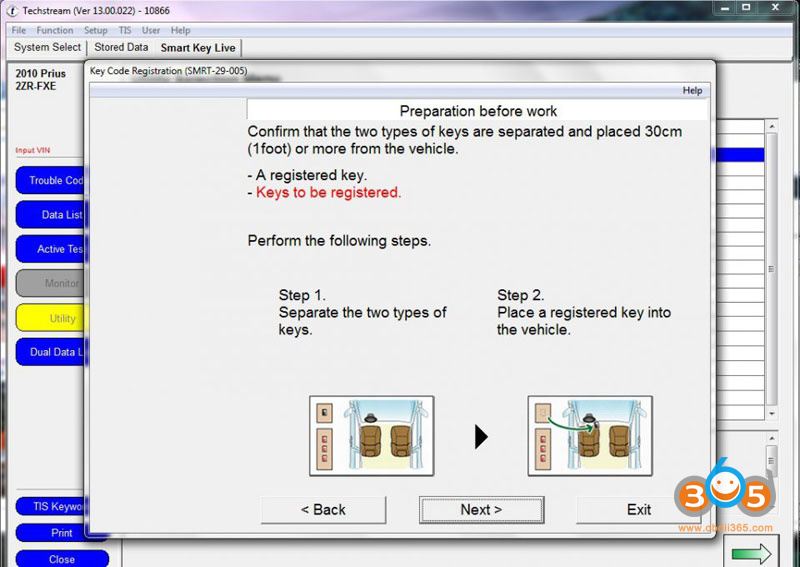Open Dual Data List in the sidebar
This screenshot has height=567, width=800.
[51, 352]
